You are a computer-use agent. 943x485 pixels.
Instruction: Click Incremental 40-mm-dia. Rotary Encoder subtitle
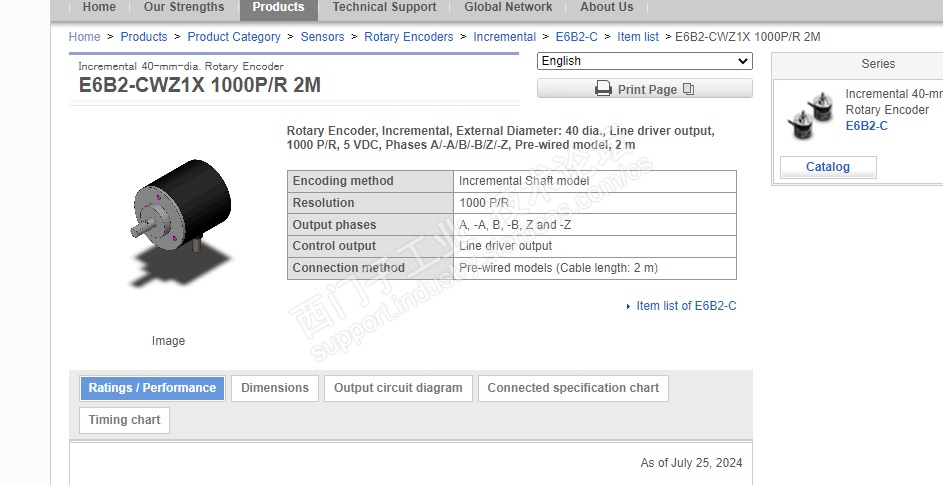pos(181,66)
